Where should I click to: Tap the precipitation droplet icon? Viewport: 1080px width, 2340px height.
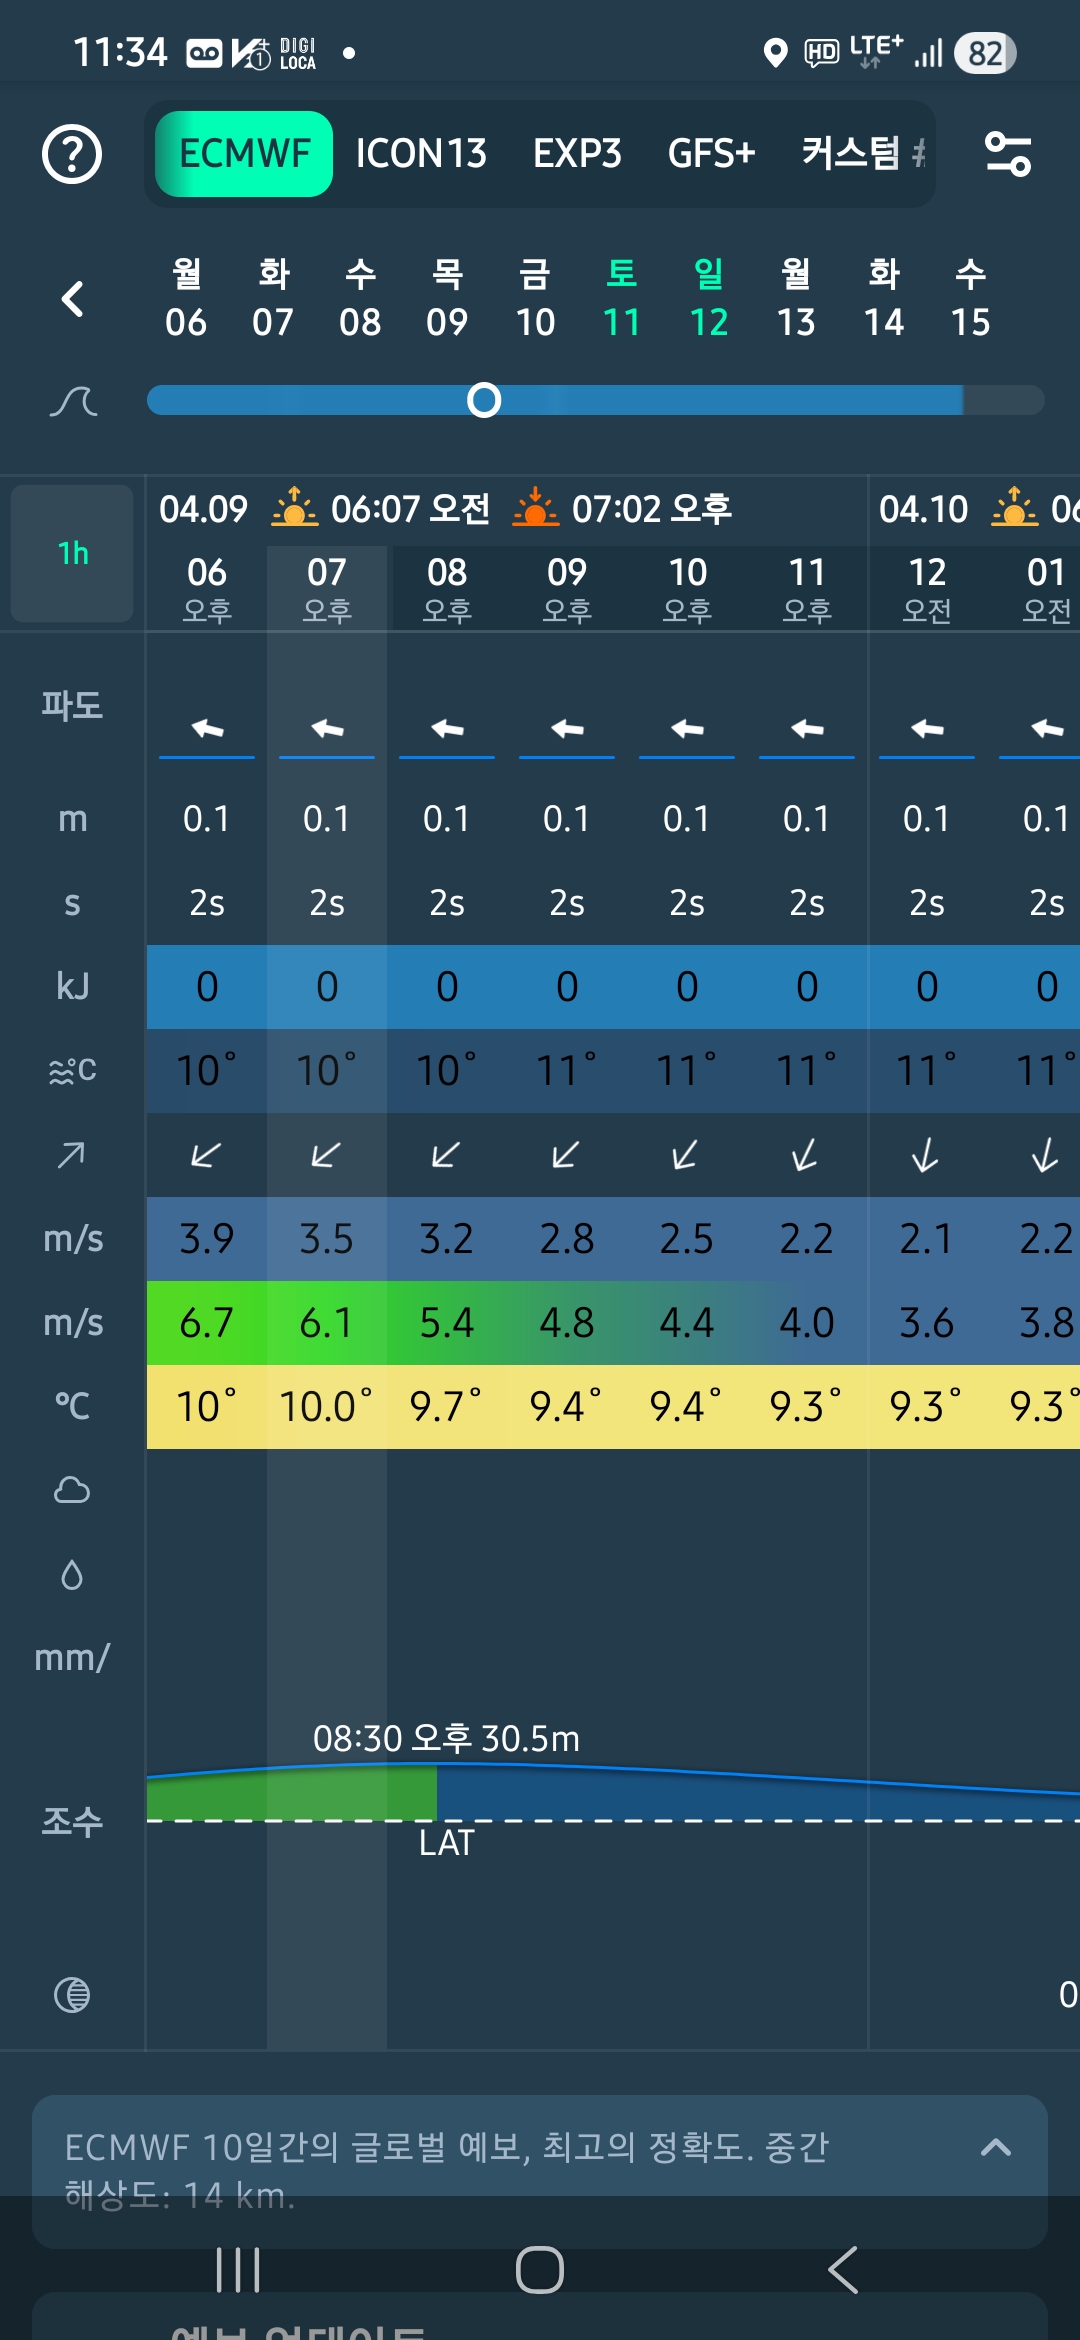tap(72, 1575)
